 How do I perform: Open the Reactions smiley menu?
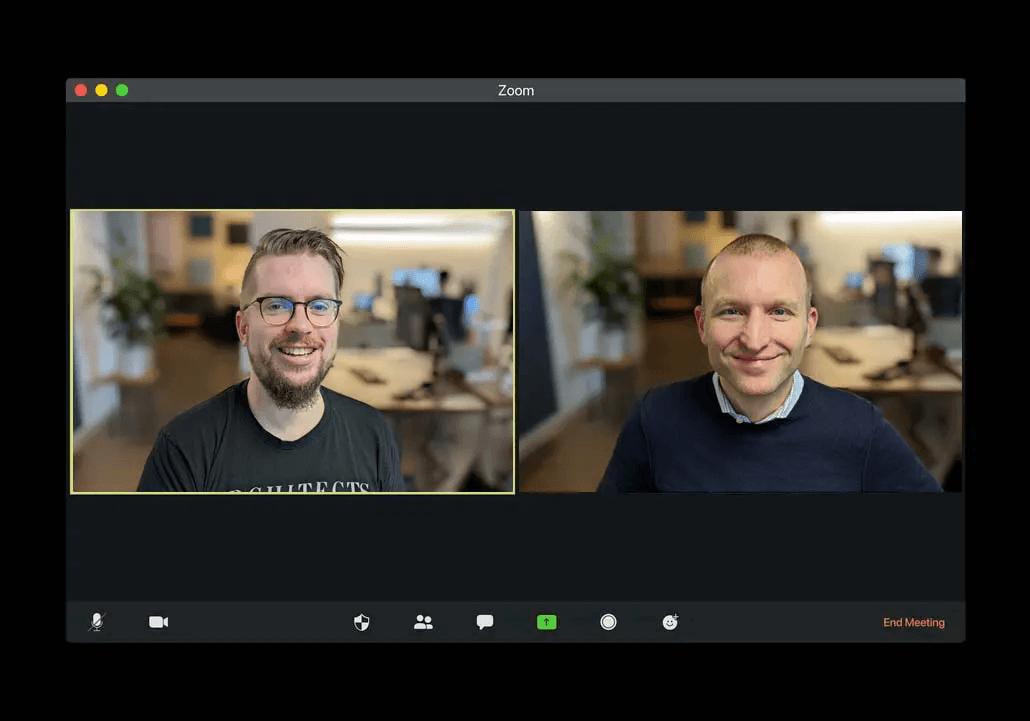pyautogui.click(x=670, y=622)
